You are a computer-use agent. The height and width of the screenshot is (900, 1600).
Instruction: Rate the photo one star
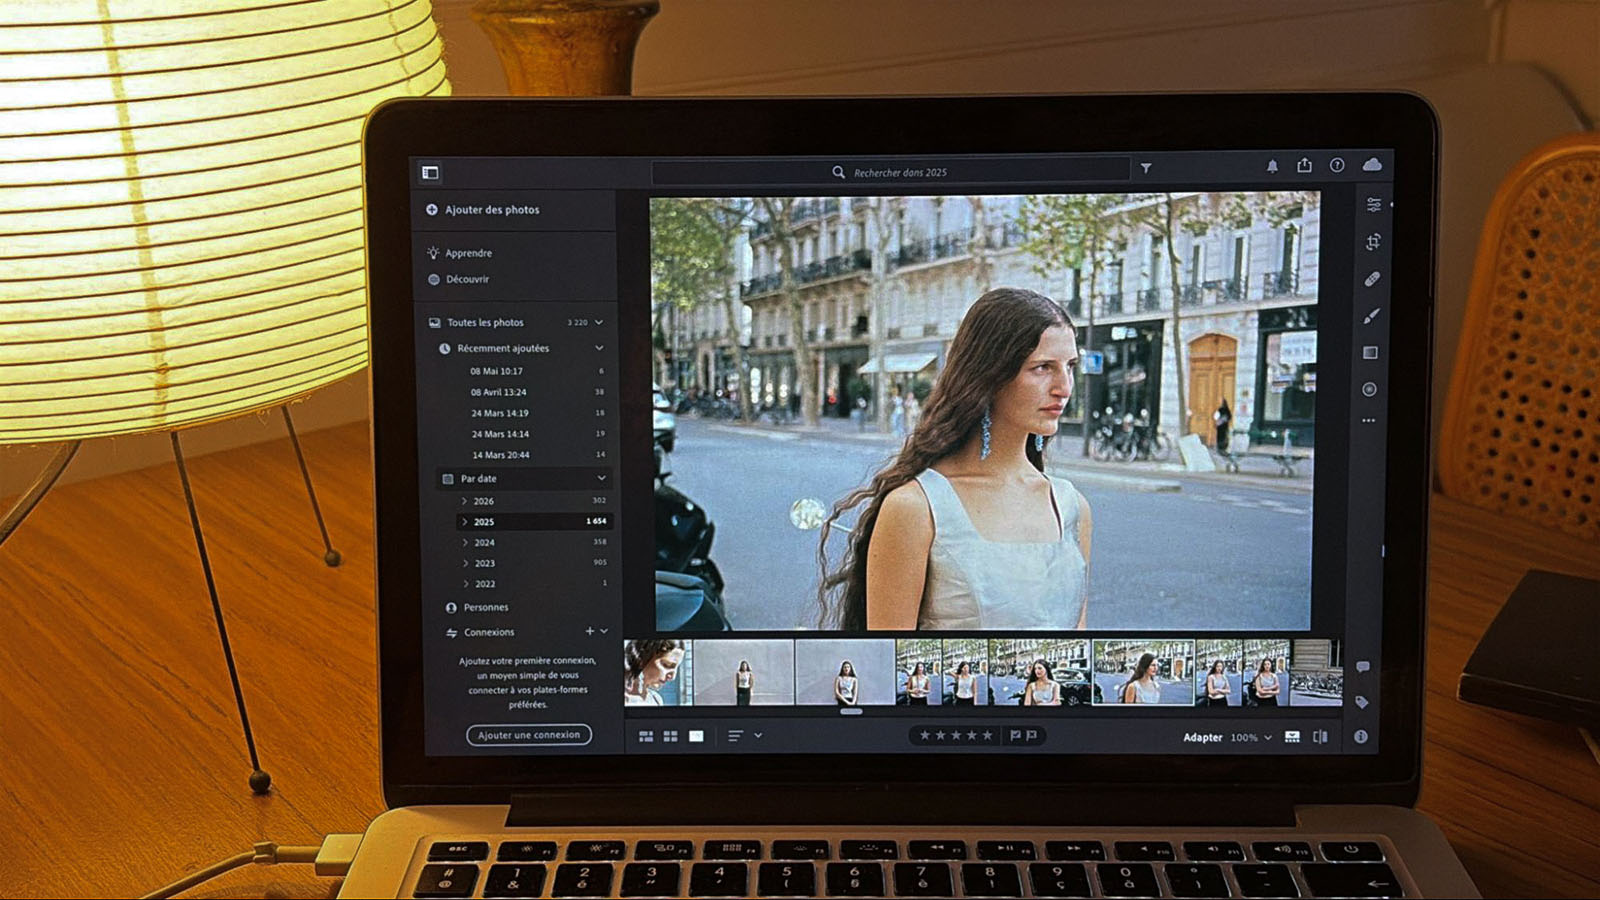point(924,735)
